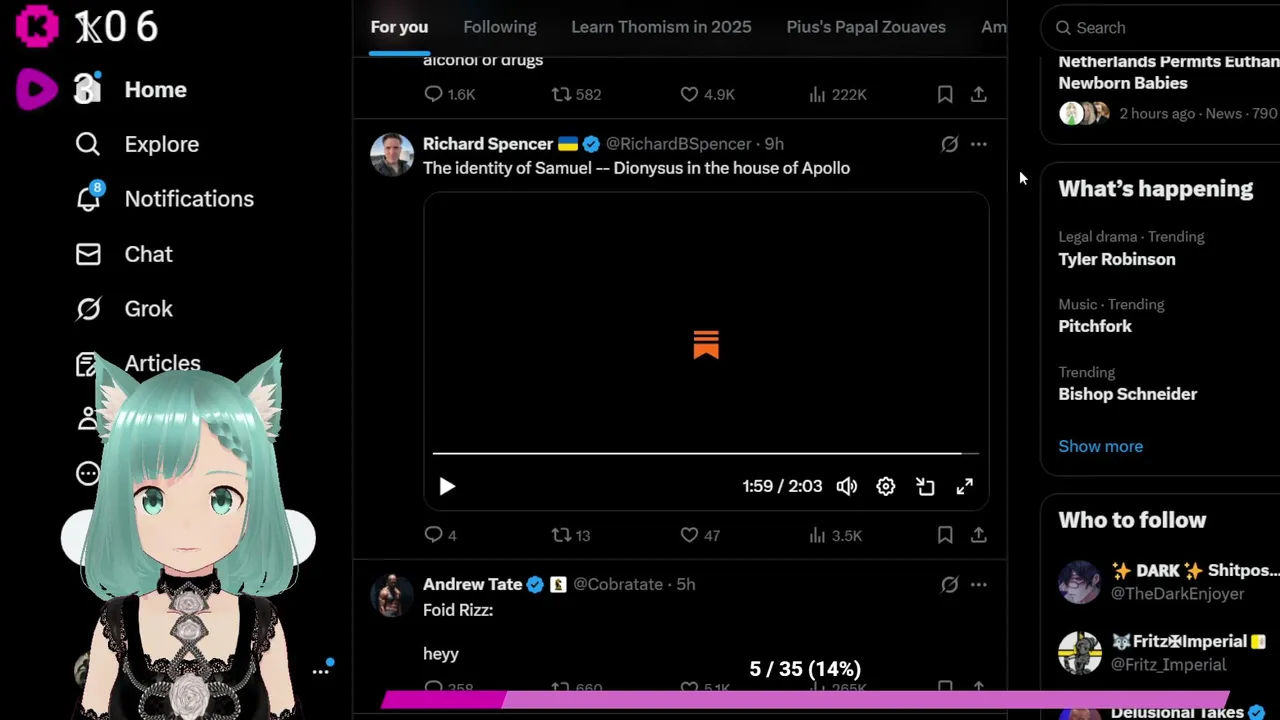Screen dimensions: 1280x720
Task: Open the @RichardBSpencer handle link
Action: pos(678,144)
